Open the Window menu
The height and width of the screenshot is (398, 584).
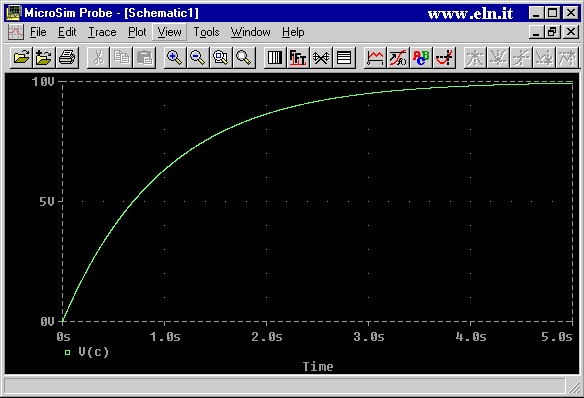coord(250,32)
